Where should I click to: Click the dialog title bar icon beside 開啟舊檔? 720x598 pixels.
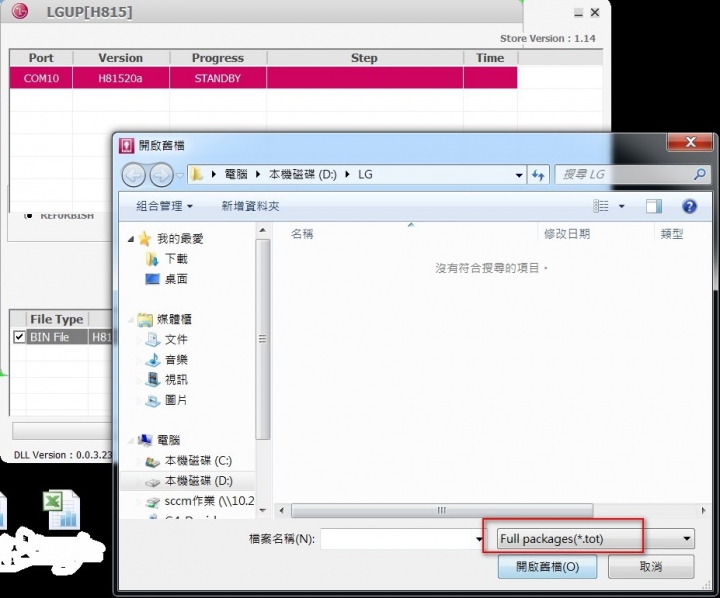(126, 146)
